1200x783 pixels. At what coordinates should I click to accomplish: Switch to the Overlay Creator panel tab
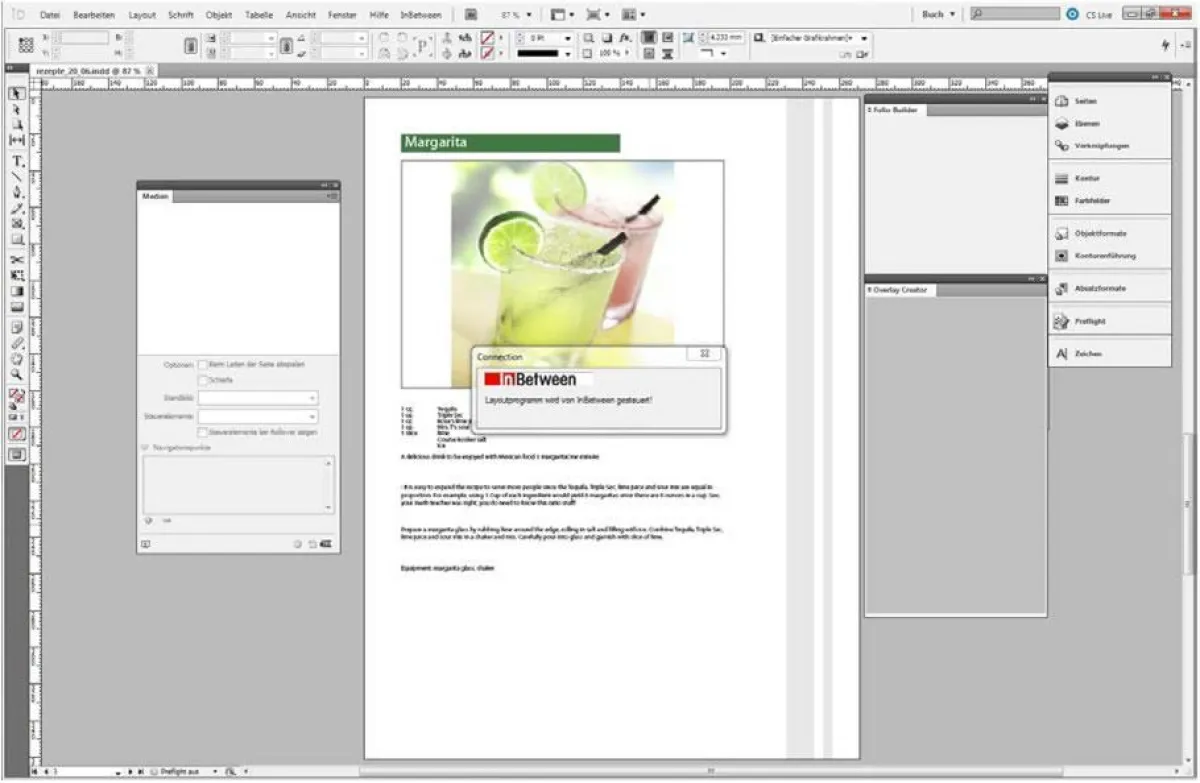pyautogui.click(x=900, y=291)
